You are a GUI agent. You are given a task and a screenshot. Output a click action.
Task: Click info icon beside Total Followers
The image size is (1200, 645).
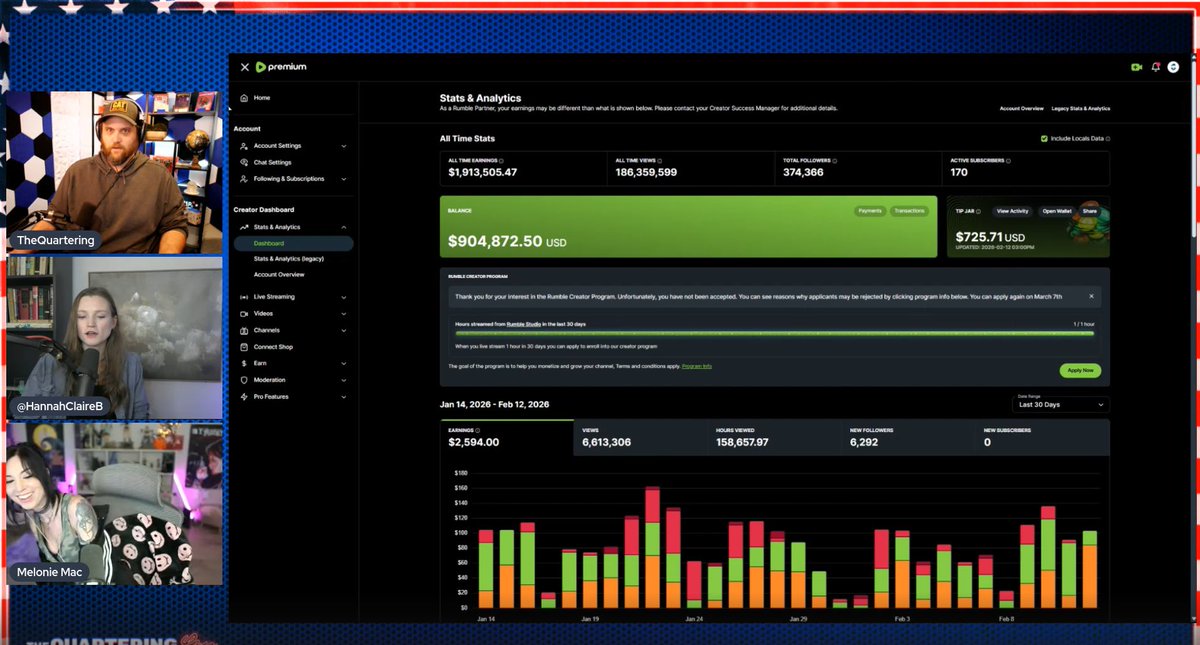tap(834, 160)
